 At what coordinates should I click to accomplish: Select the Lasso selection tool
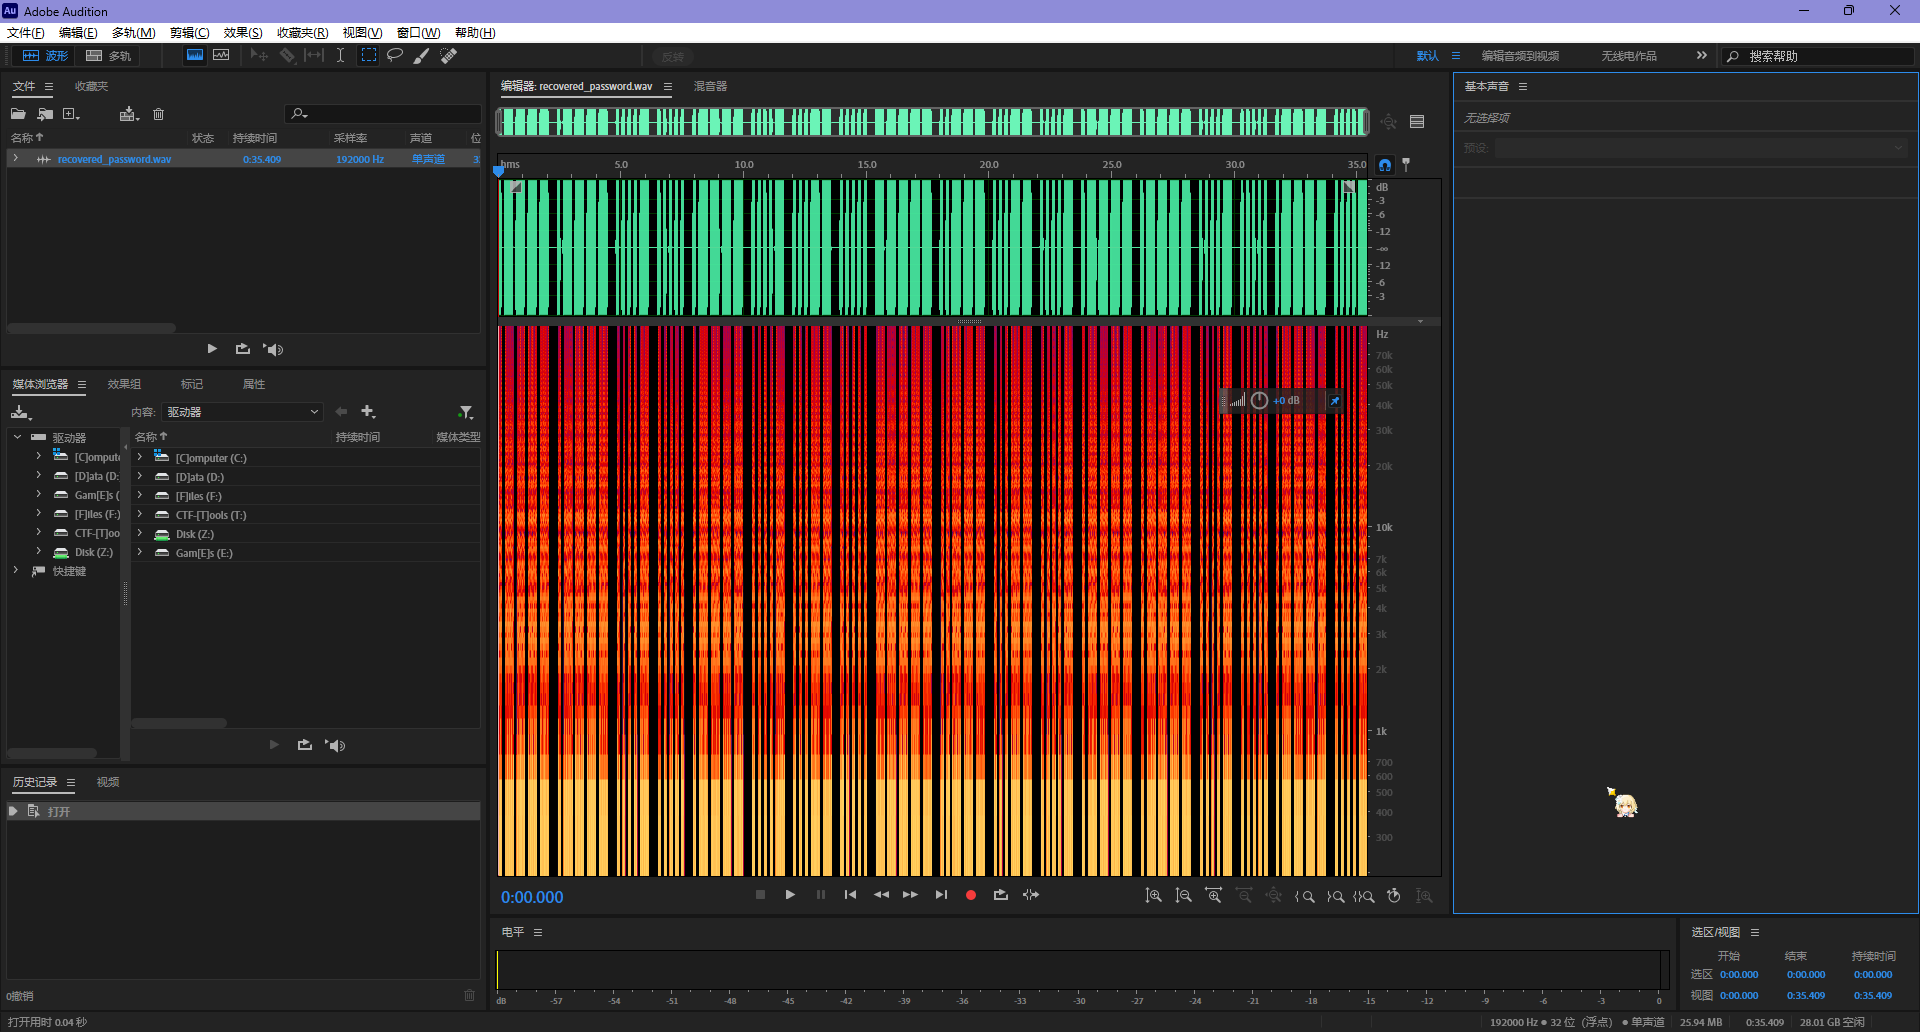point(395,55)
